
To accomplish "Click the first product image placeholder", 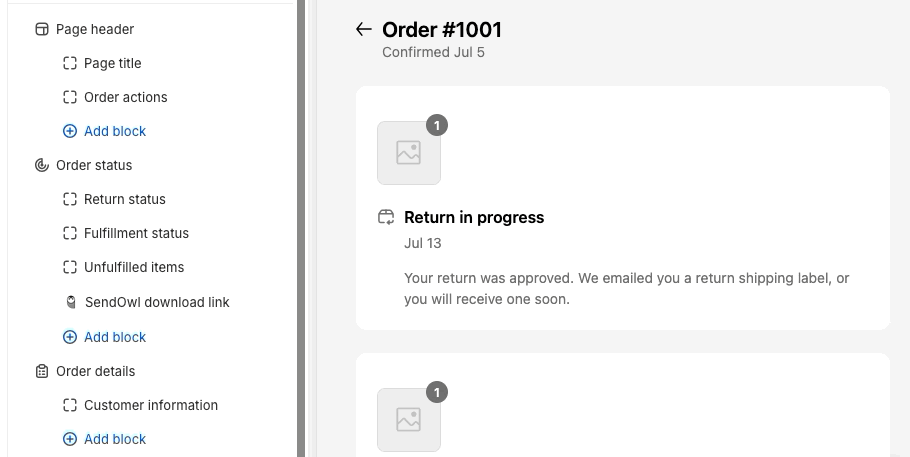I will (x=408, y=153).
